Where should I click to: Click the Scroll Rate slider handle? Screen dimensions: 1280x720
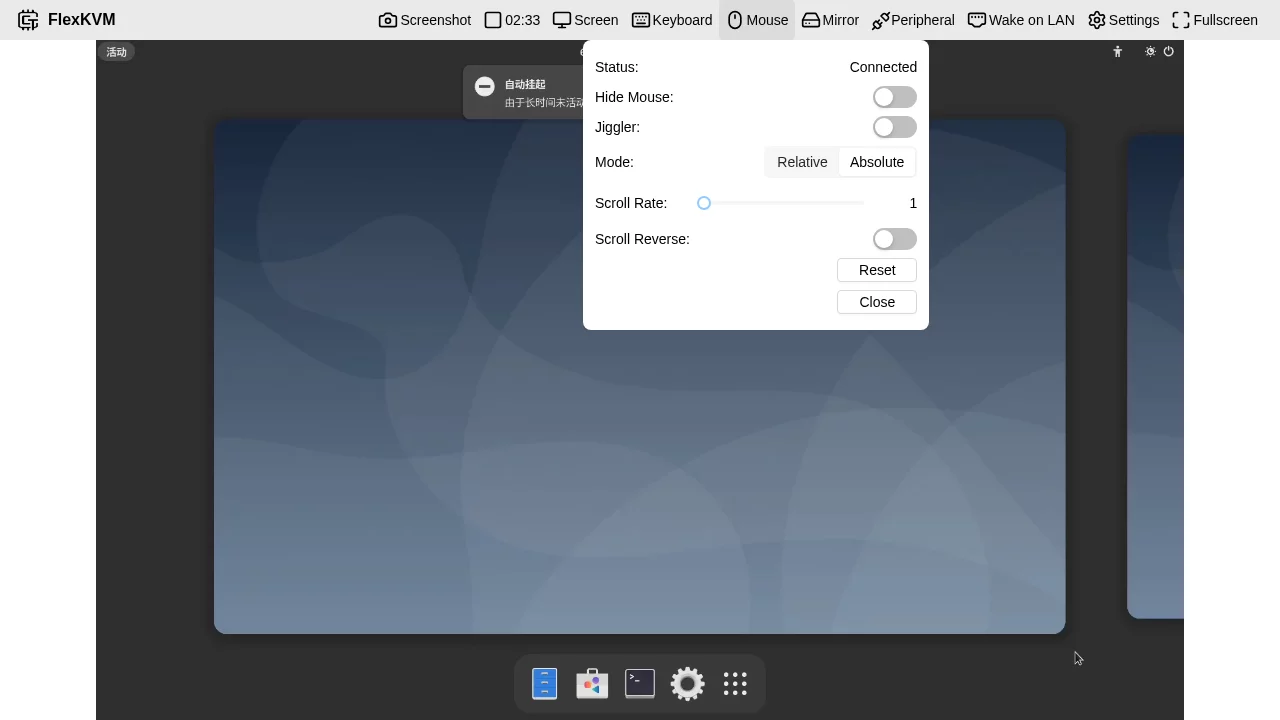704,203
